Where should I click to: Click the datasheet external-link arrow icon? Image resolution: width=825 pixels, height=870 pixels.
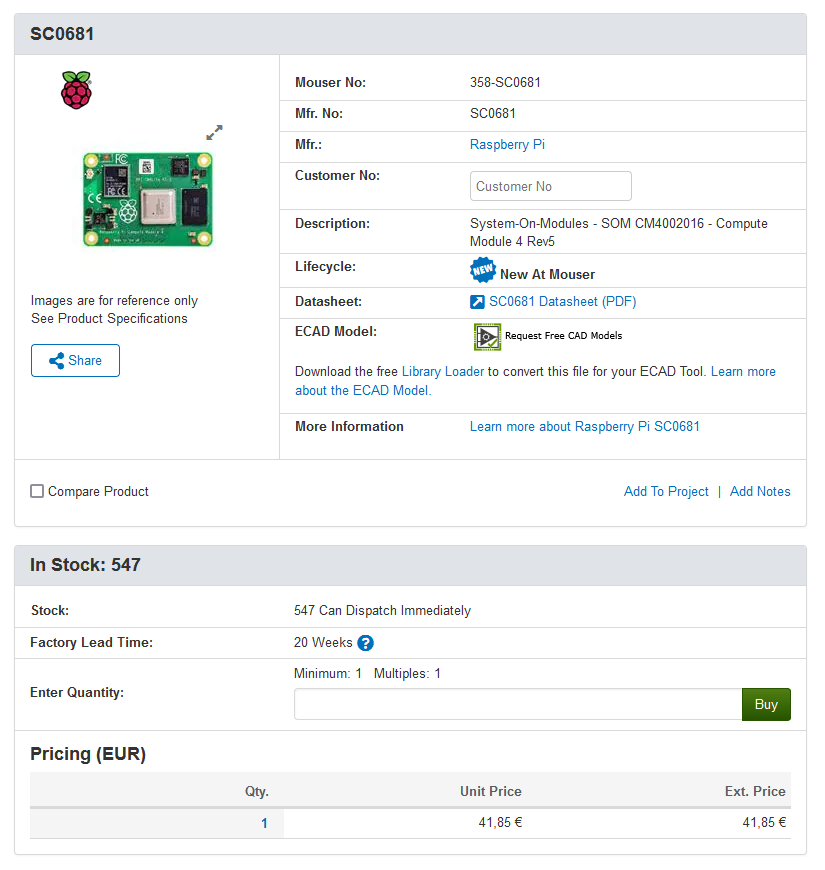pos(477,302)
